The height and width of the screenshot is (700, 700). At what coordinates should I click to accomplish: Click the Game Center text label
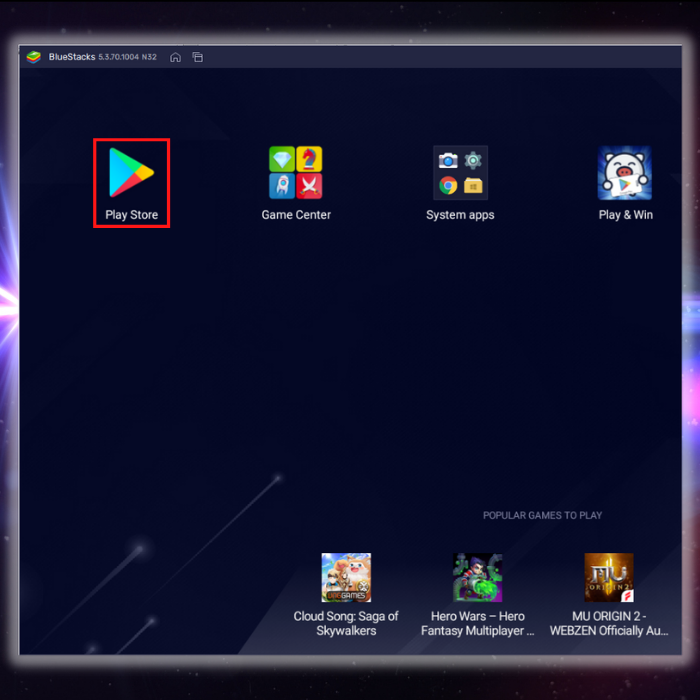pyautogui.click(x=296, y=215)
